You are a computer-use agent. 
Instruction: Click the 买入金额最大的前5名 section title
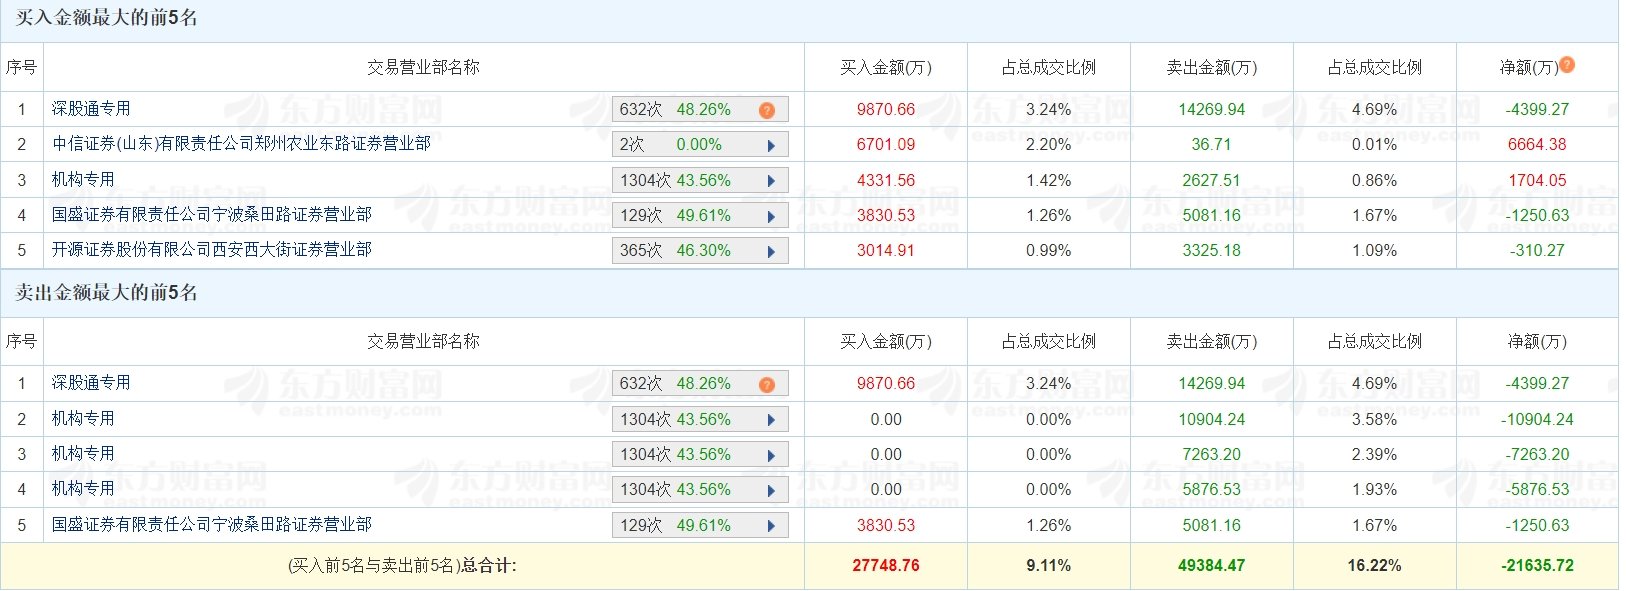click(106, 18)
